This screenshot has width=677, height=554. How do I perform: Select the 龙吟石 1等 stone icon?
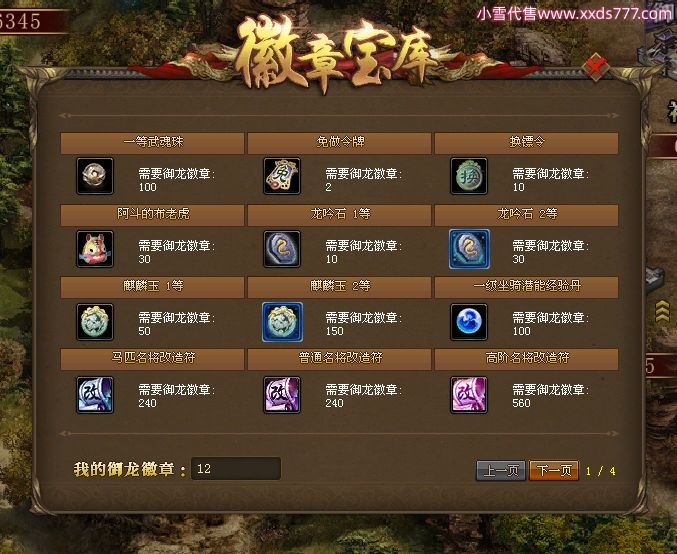pyautogui.click(x=282, y=249)
